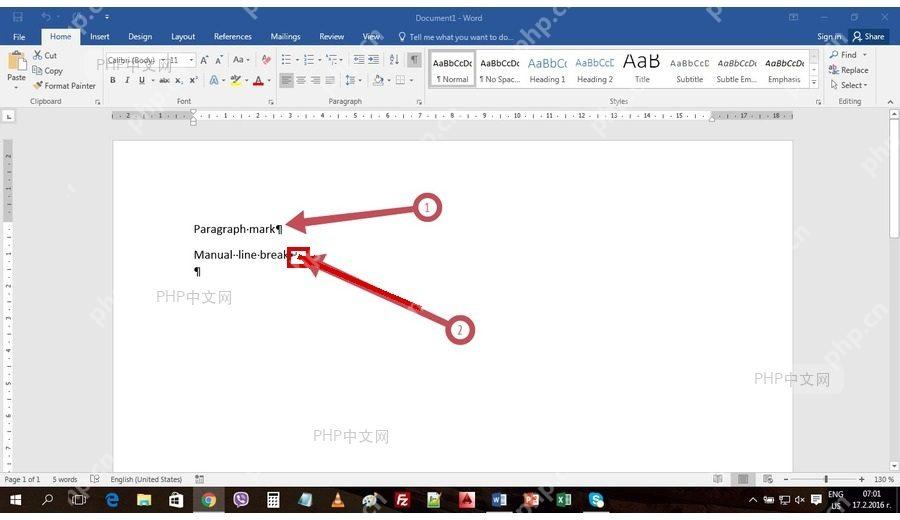
Task: Zoom out with the minus button
Action: (786, 479)
